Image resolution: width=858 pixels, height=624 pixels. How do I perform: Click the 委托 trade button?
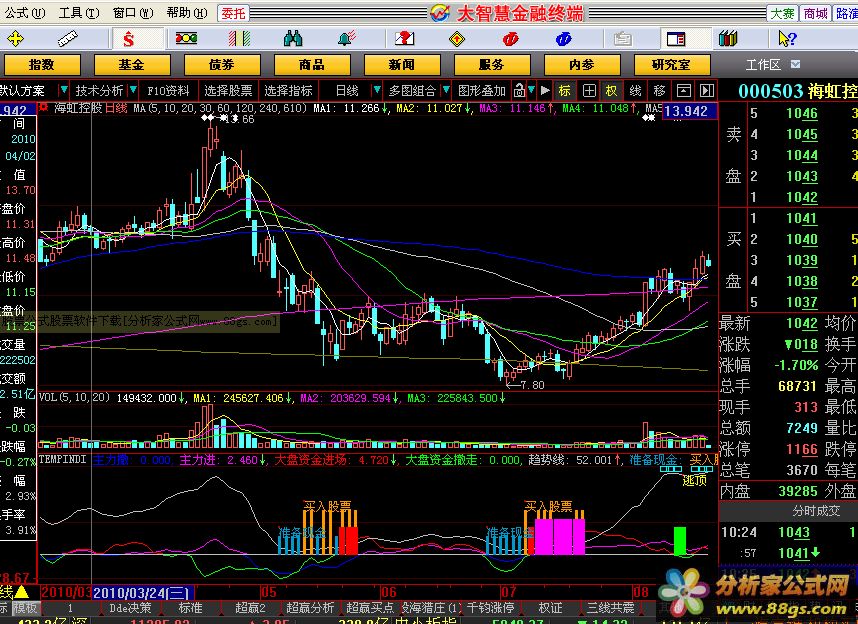pyautogui.click(x=233, y=13)
